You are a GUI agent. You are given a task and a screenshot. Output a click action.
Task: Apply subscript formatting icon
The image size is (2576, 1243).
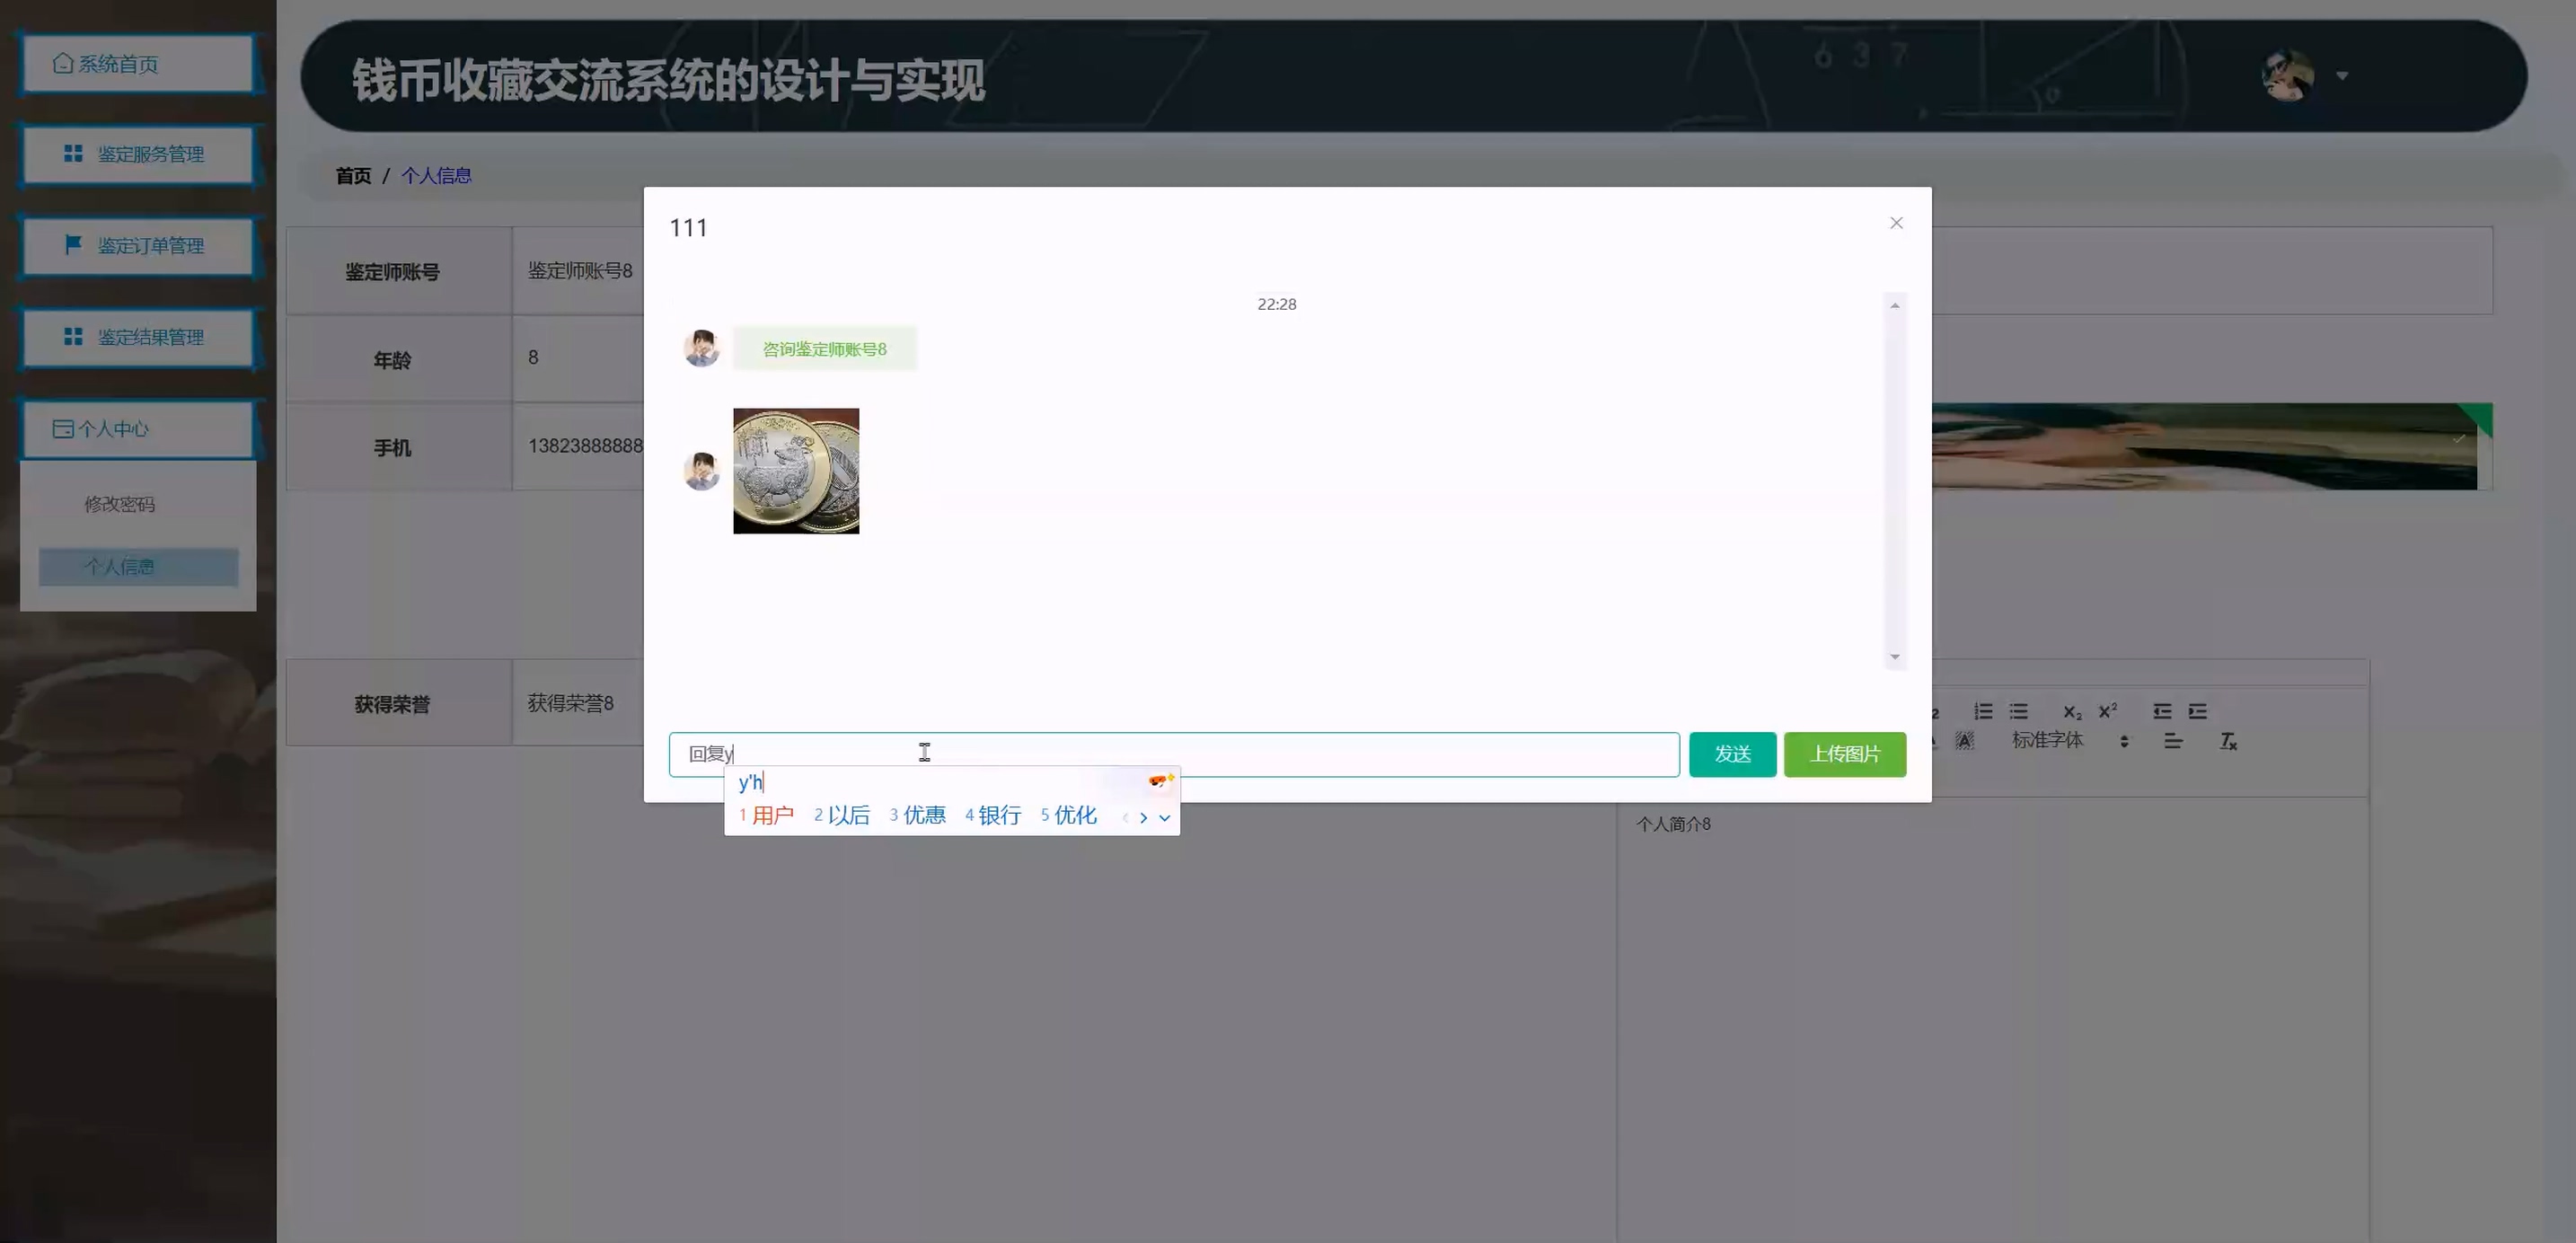2072,711
